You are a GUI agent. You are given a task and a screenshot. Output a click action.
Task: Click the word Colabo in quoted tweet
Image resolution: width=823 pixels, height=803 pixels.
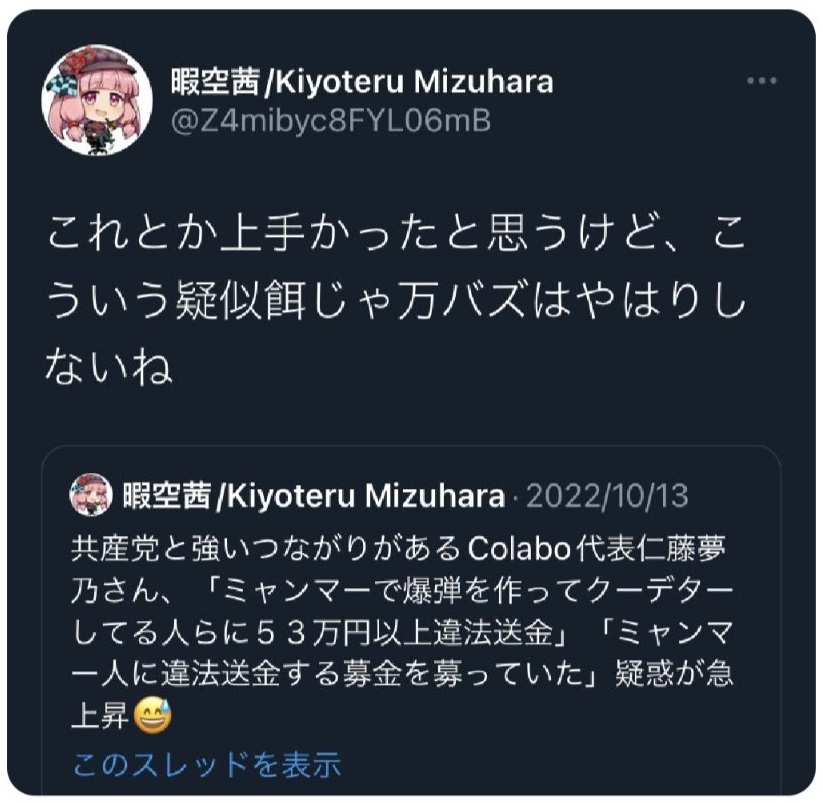point(519,549)
